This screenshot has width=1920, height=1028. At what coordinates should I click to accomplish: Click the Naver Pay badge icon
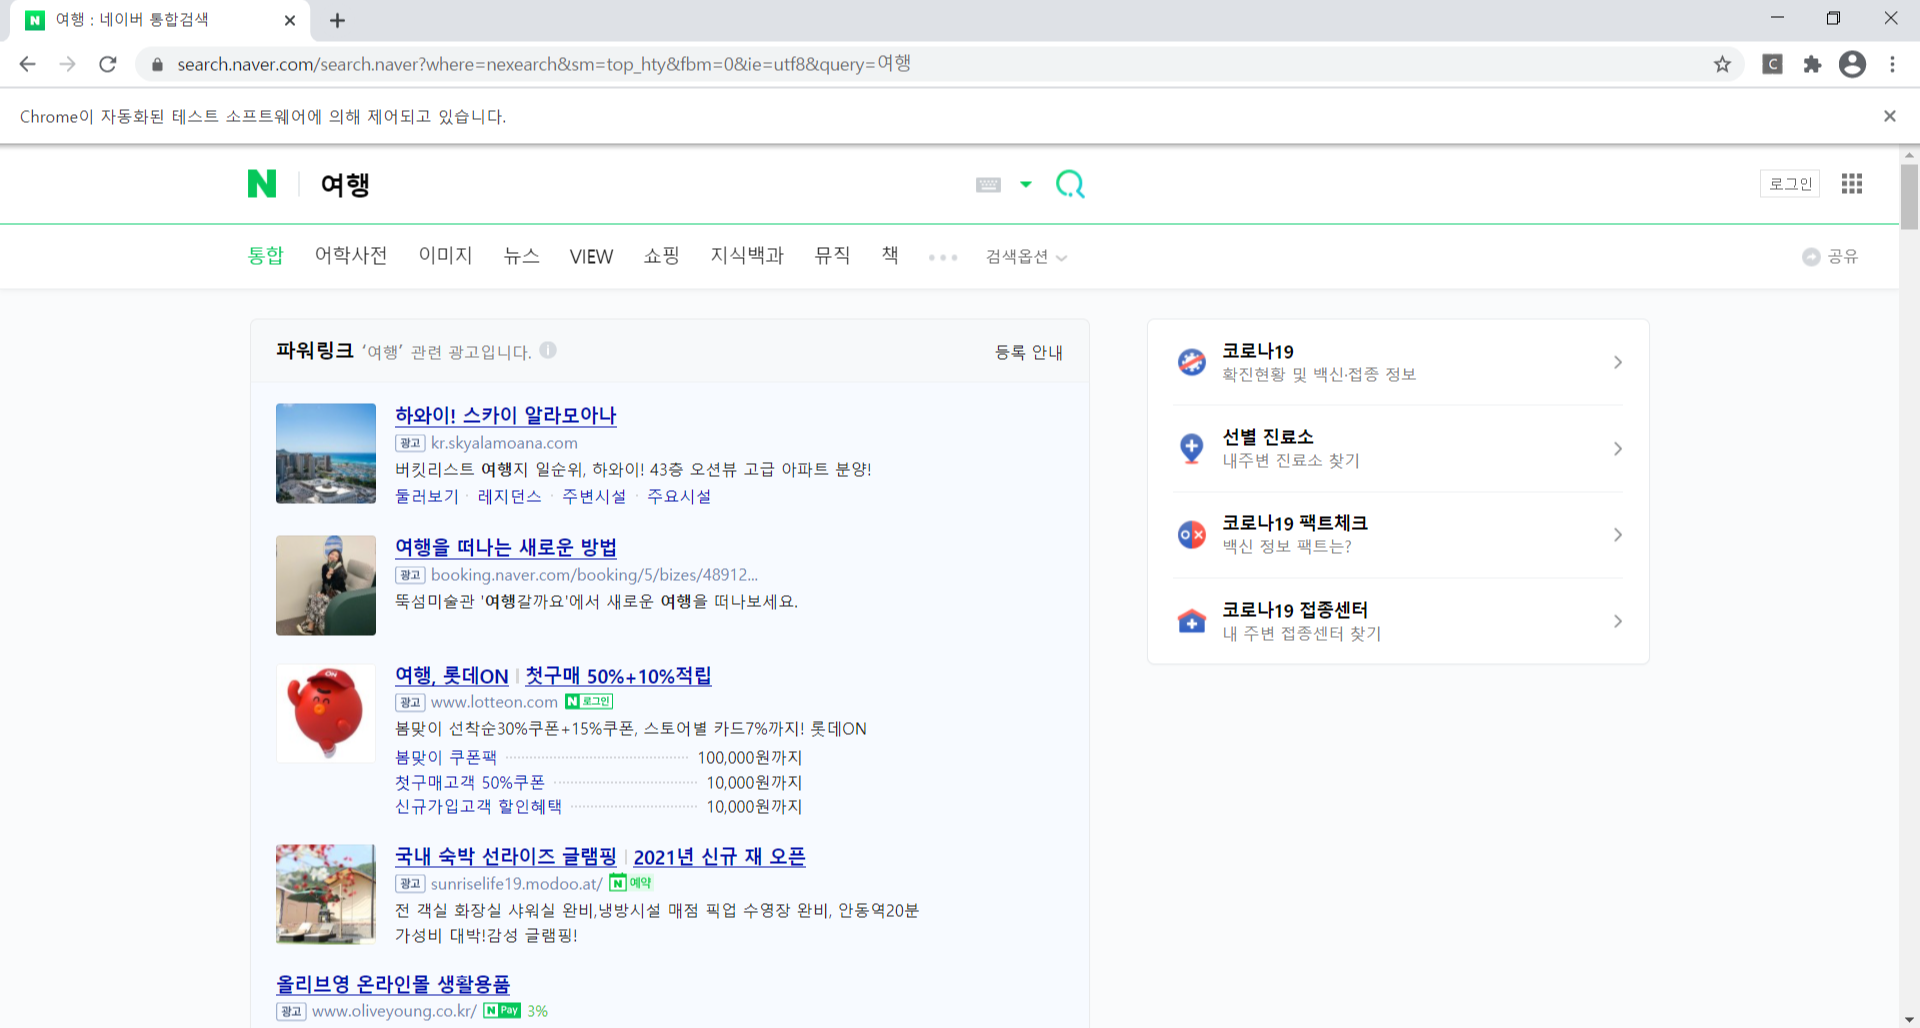click(x=502, y=1010)
